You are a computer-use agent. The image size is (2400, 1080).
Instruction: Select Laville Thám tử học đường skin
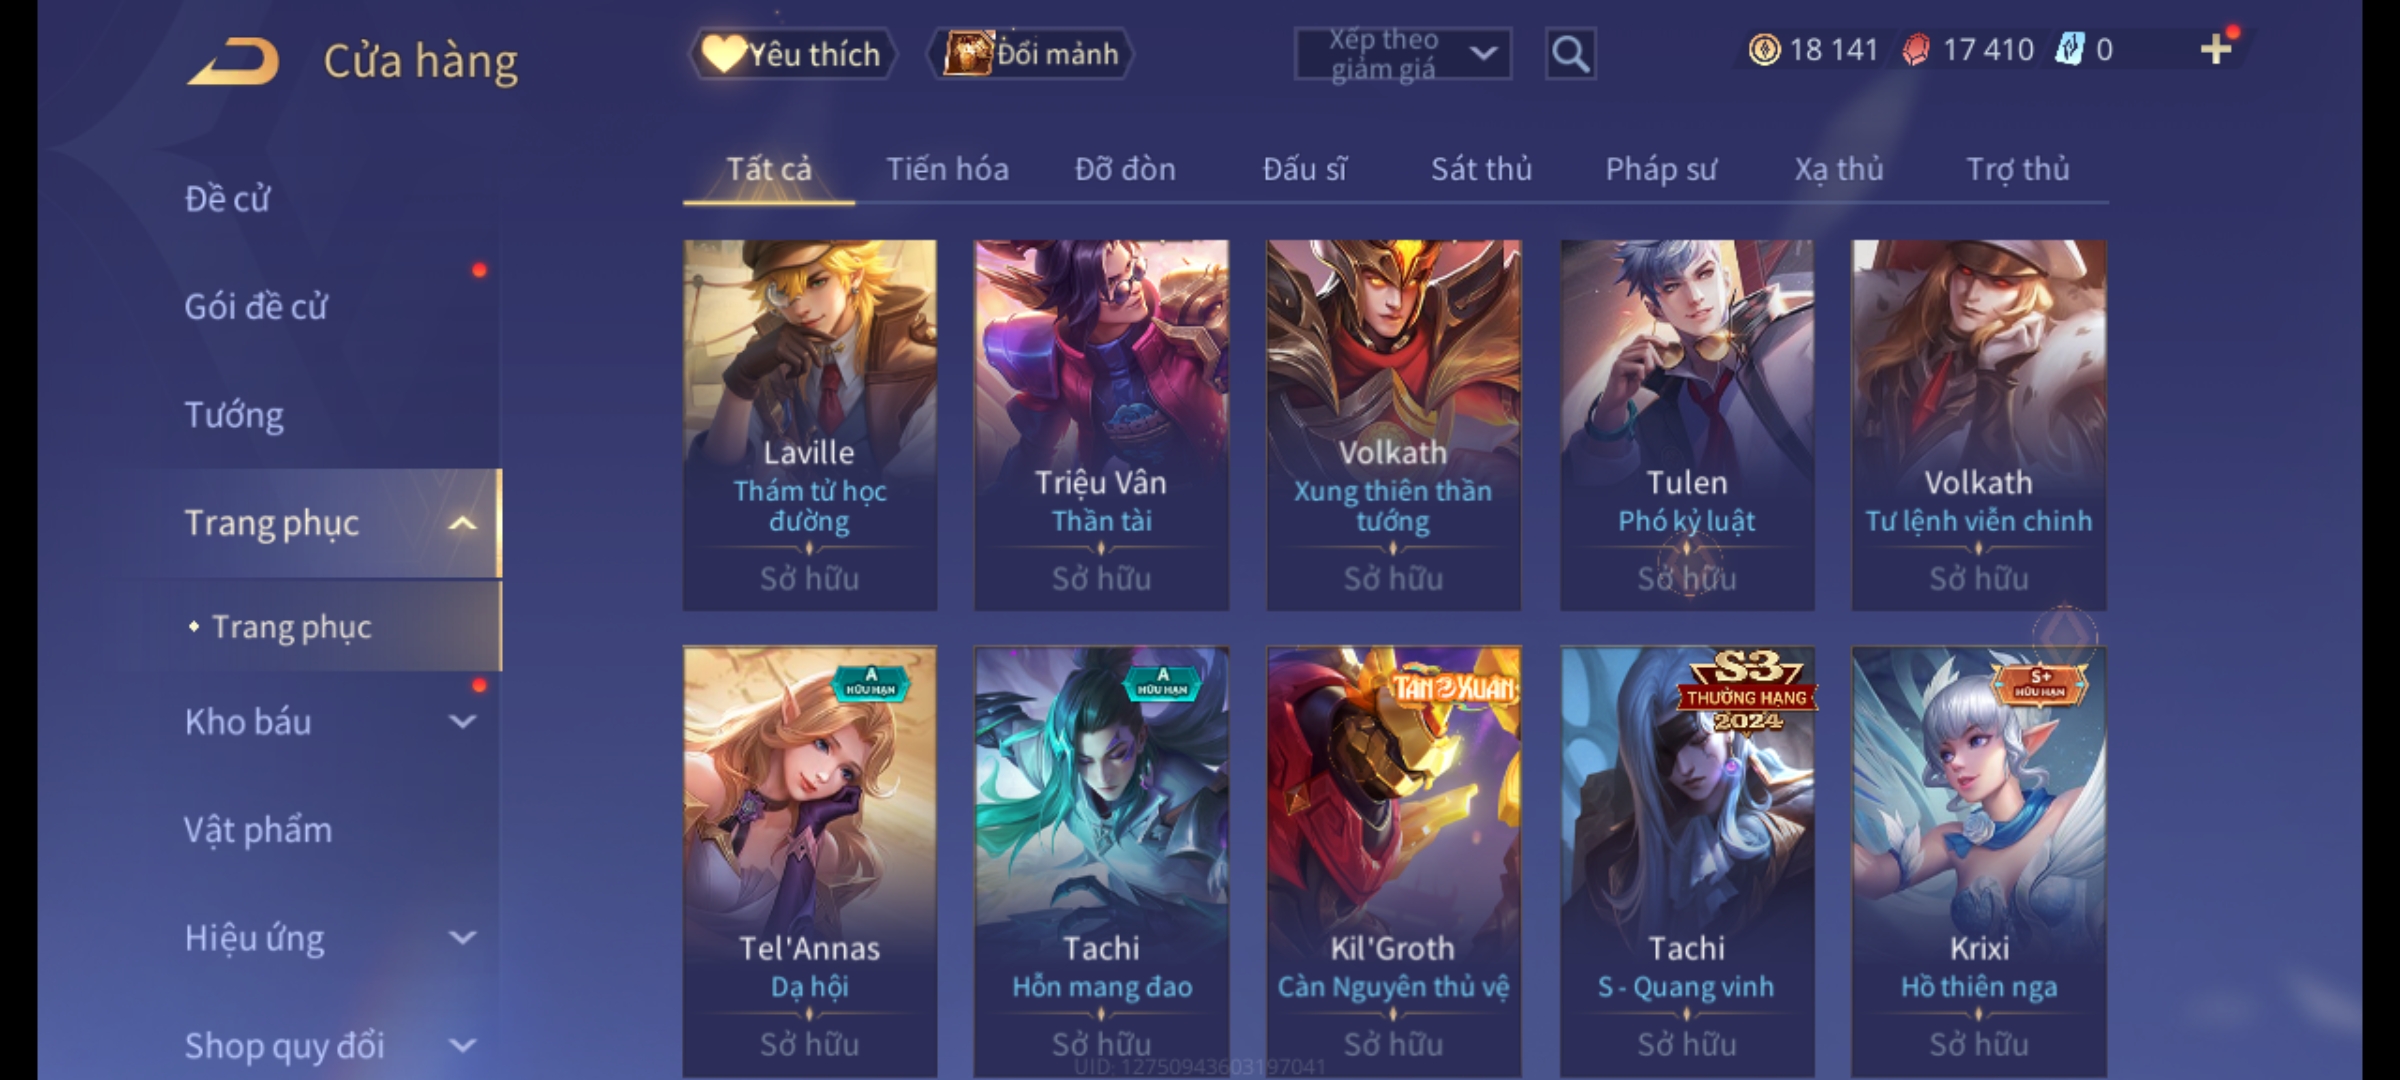[809, 424]
